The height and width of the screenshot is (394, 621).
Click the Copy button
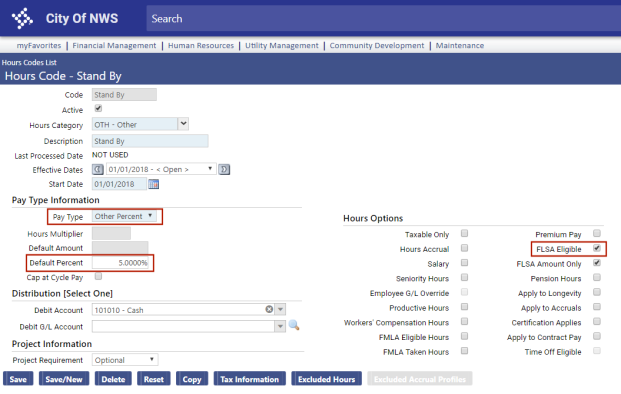coord(192,379)
